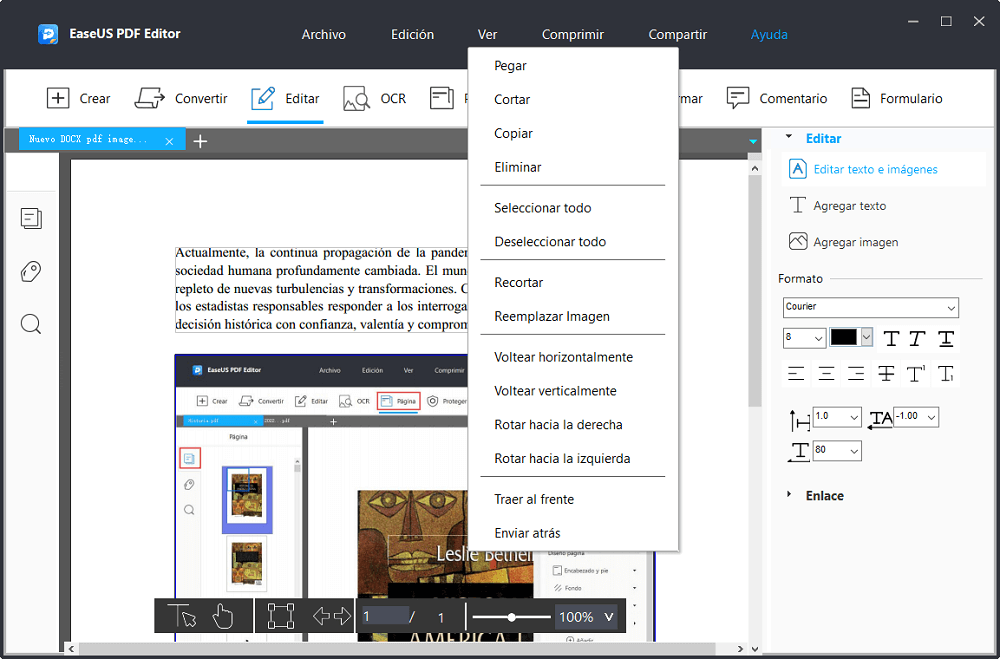Choose Cortar from the context menu
1000x659 pixels.
point(573,100)
